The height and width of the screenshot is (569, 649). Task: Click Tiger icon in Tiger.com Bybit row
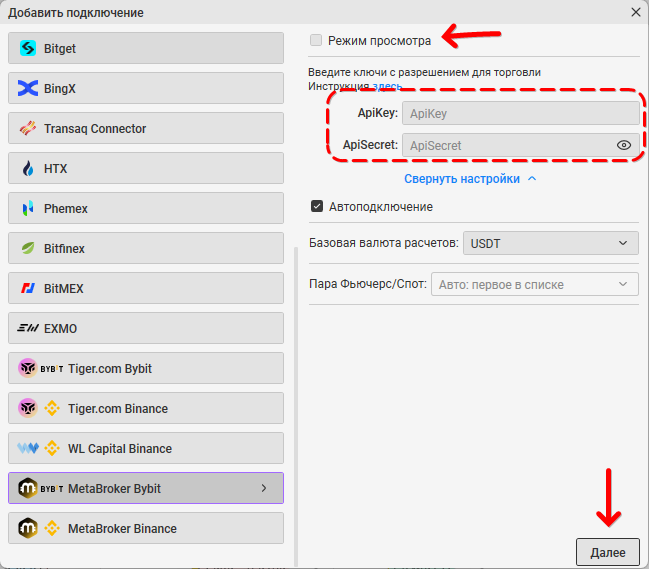(28, 368)
